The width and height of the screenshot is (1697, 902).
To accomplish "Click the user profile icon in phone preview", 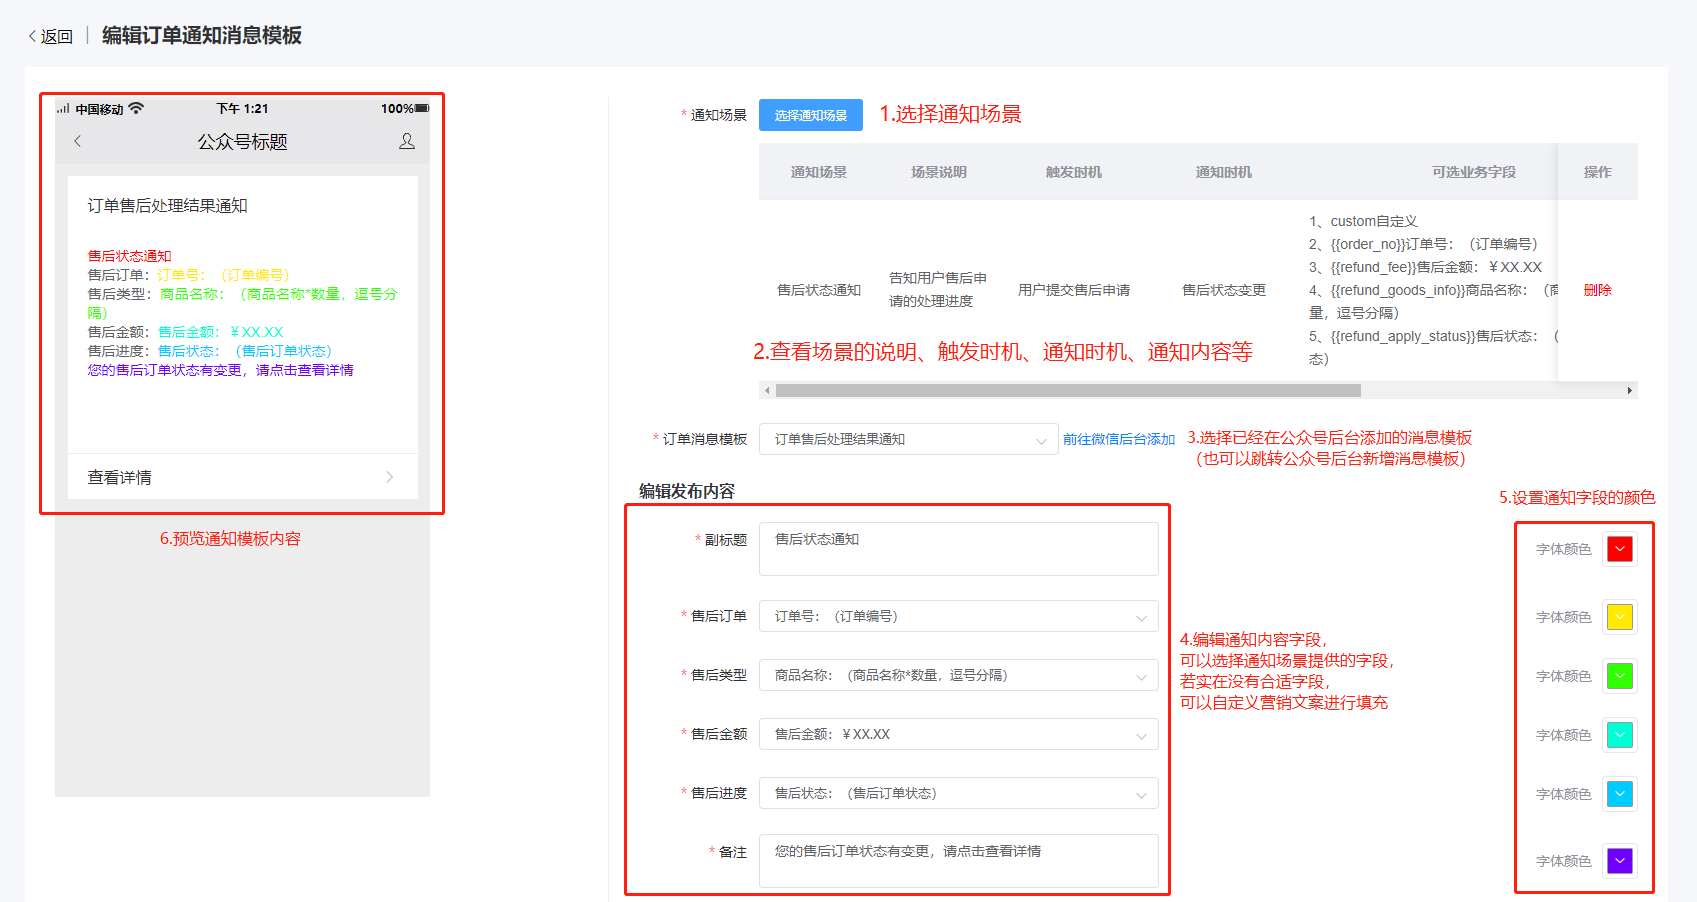I will click(x=407, y=141).
